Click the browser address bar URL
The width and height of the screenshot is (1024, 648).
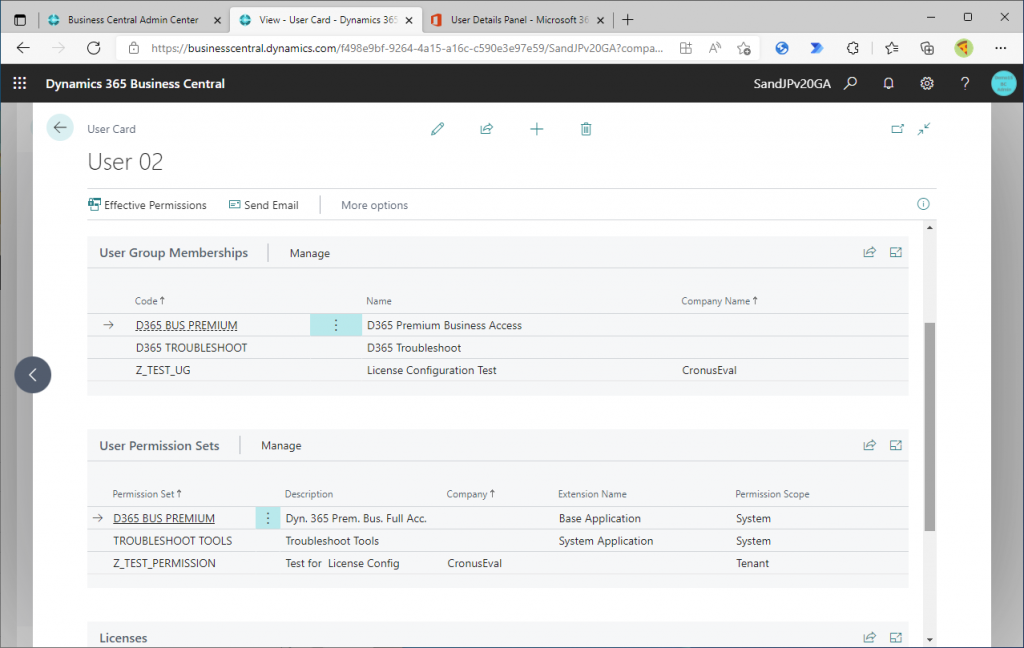click(x=406, y=48)
